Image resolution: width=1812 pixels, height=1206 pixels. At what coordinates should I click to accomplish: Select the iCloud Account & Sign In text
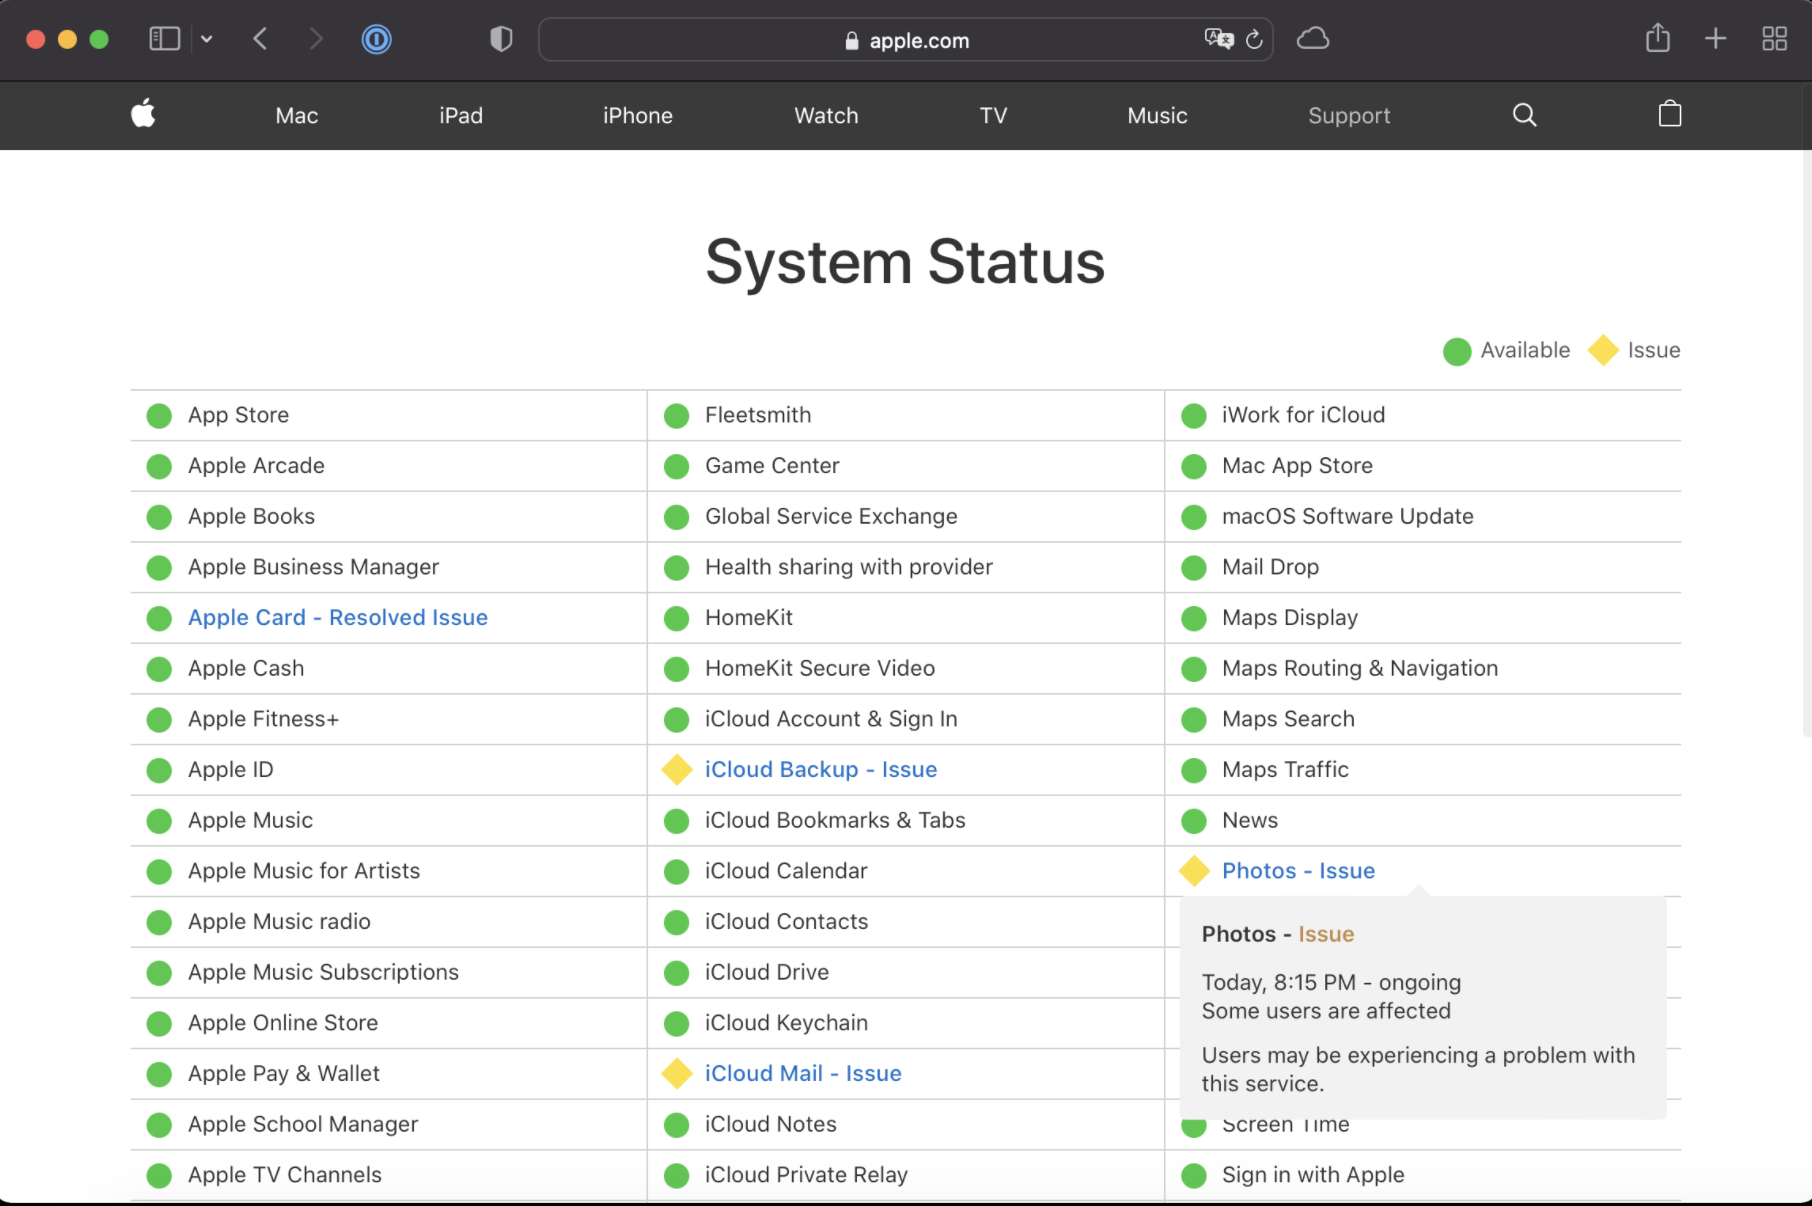click(x=831, y=718)
